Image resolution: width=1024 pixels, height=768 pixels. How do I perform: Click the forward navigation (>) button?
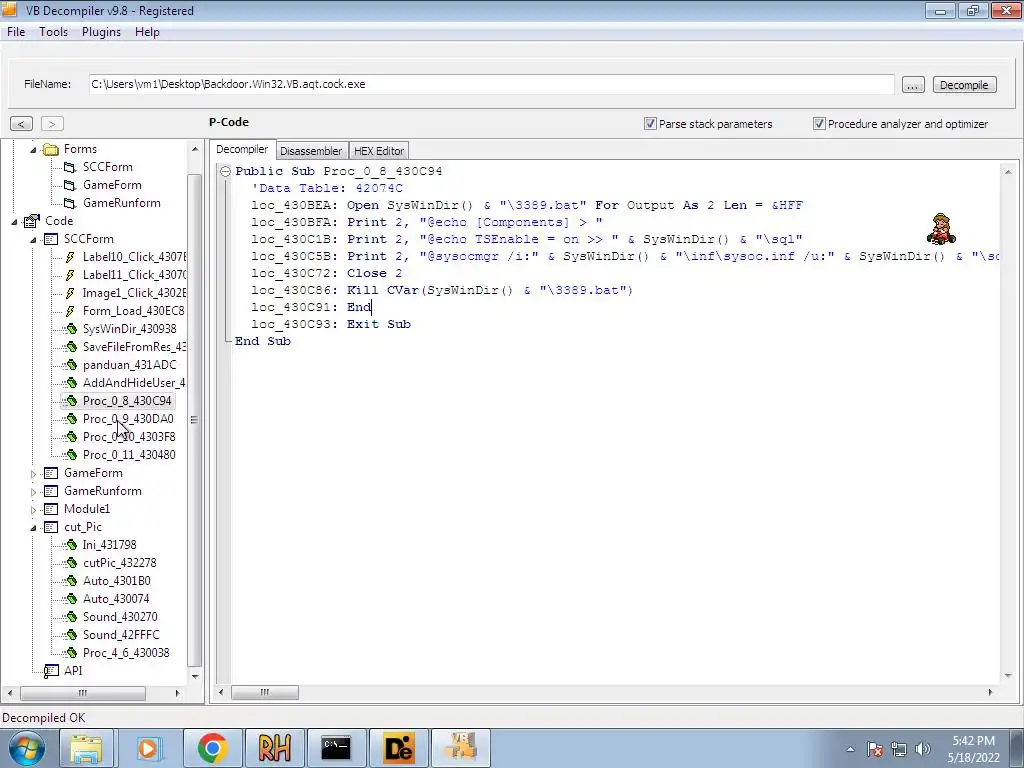[x=52, y=123]
